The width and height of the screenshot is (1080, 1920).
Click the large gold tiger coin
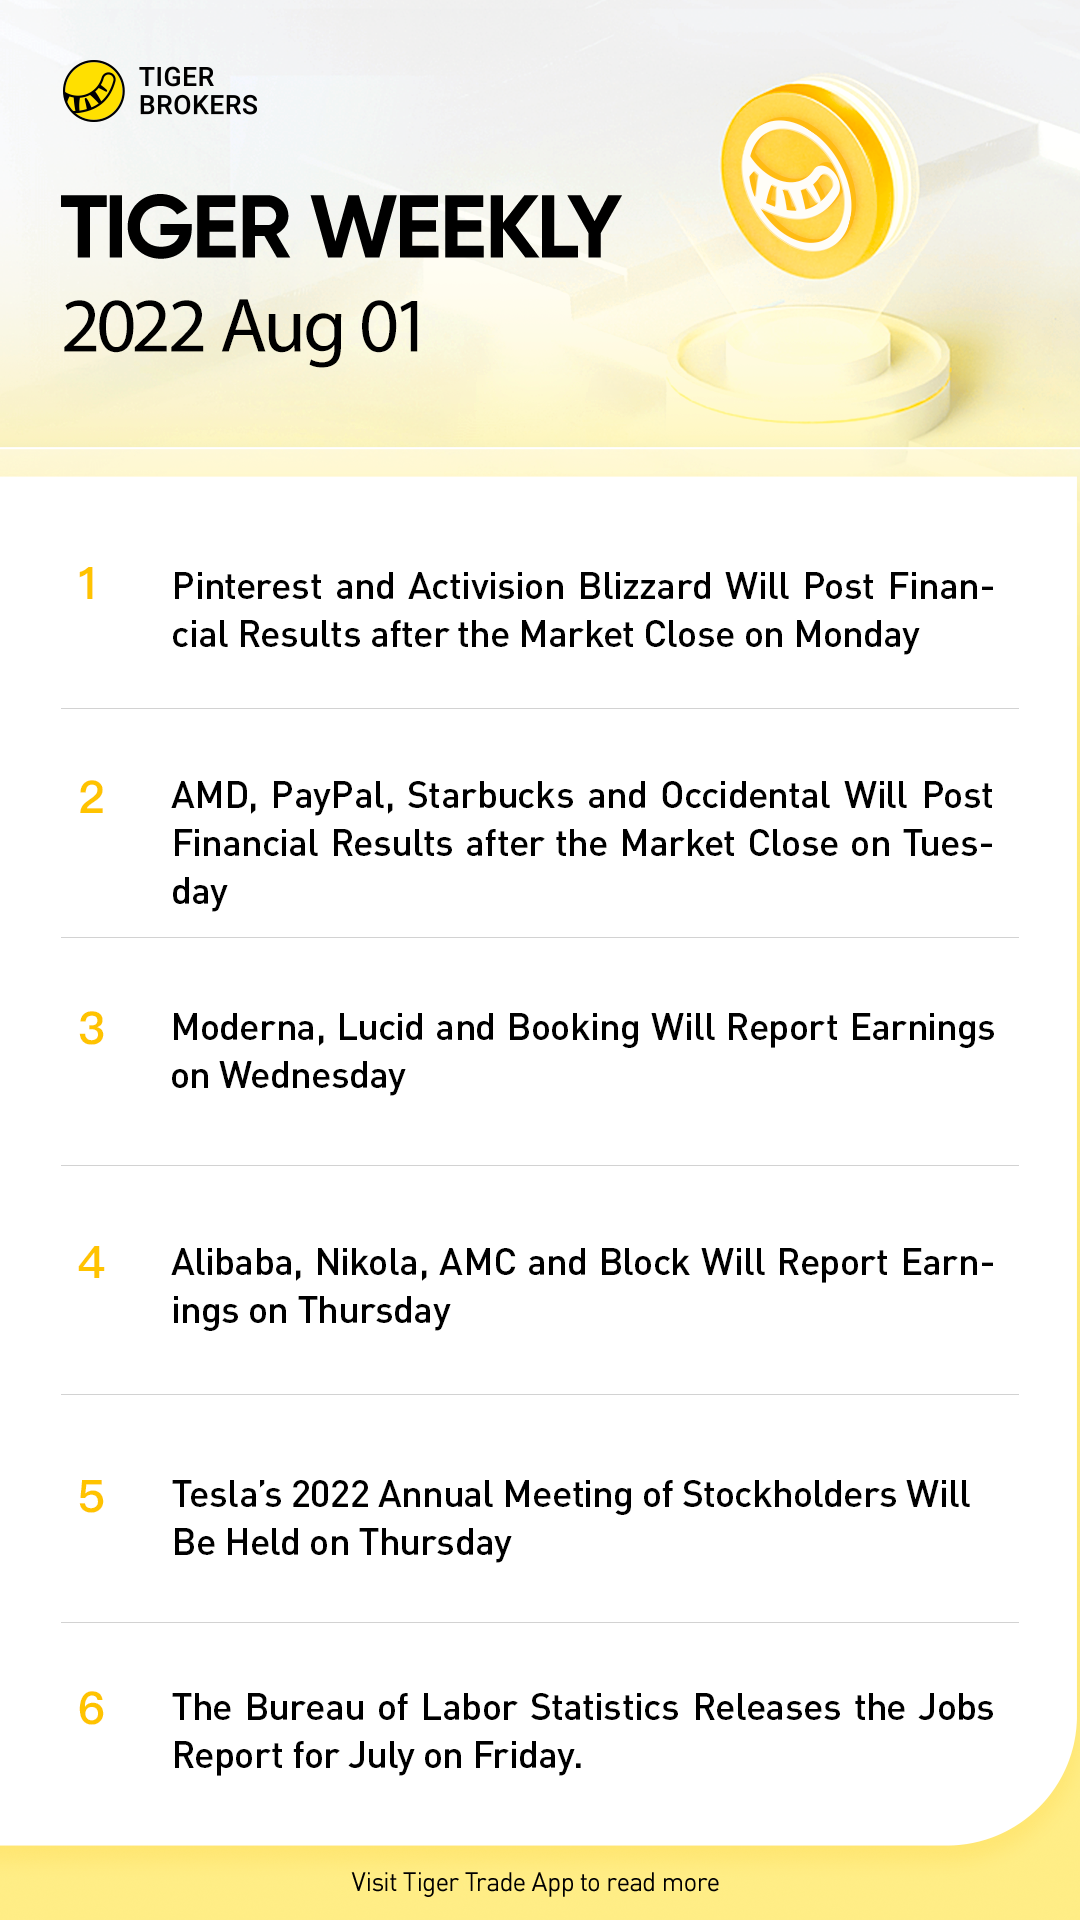[x=810, y=180]
